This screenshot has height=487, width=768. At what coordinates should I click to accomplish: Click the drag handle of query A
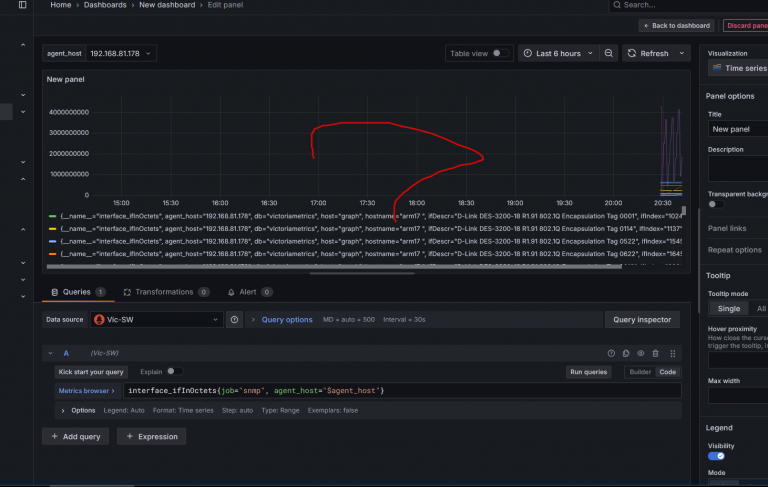(672, 353)
